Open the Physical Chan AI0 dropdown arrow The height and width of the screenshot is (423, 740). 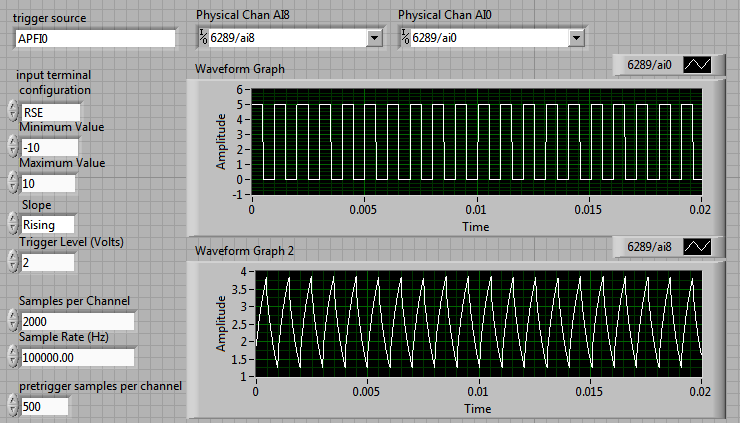(576, 38)
